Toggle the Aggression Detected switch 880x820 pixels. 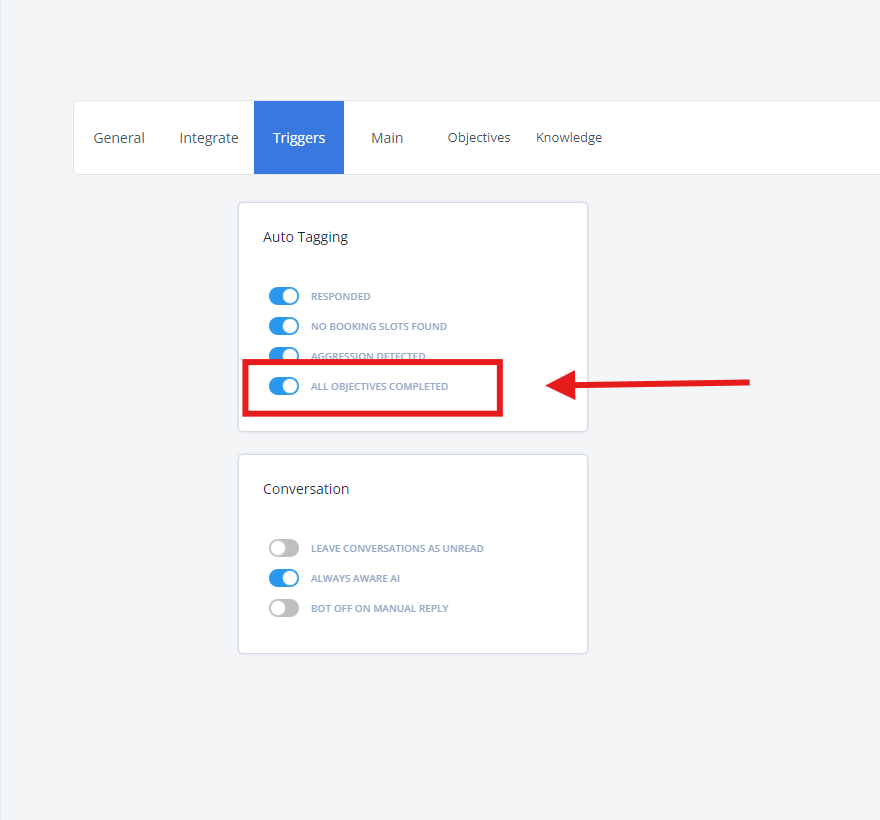point(284,354)
